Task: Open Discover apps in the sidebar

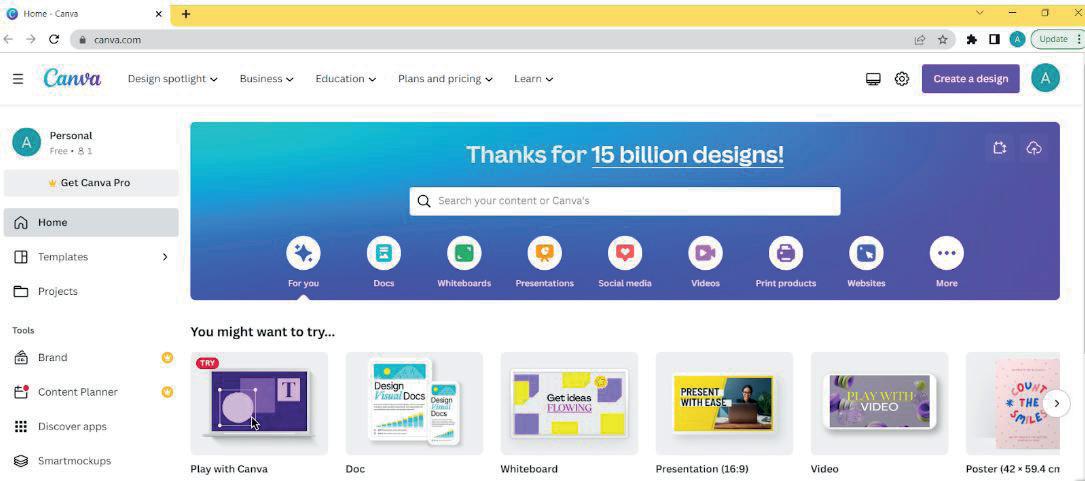Action: pos(91,426)
